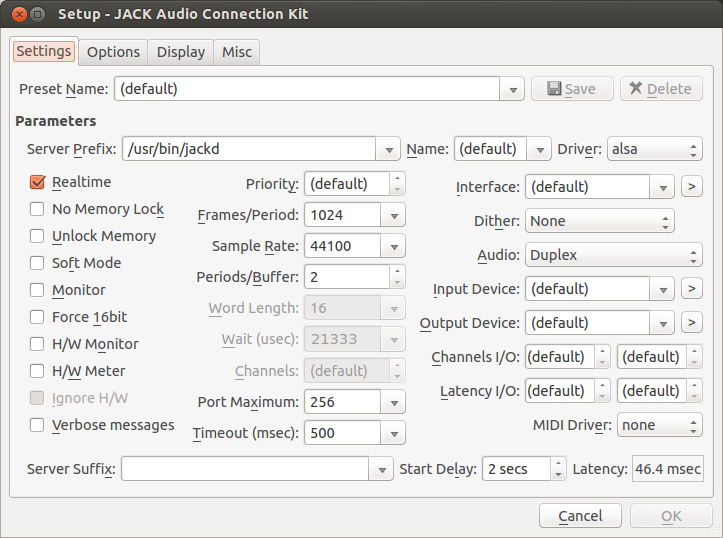Click the Periods/Buffer spin box
The width and height of the screenshot is (723, 538).
tap(355, 277)
